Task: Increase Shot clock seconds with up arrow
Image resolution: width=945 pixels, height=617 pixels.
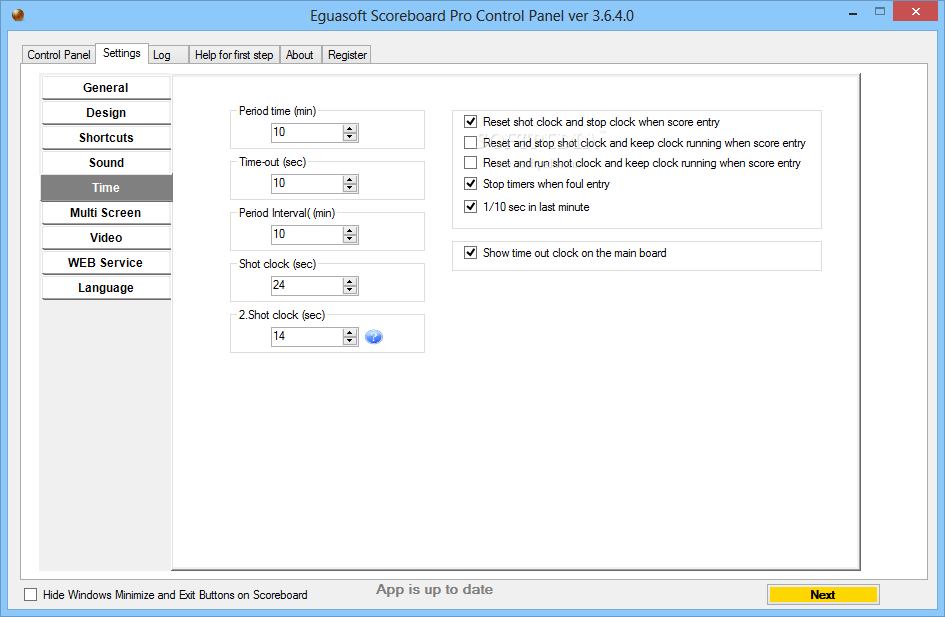Action: pyautogui.click(x=350, y=281)
